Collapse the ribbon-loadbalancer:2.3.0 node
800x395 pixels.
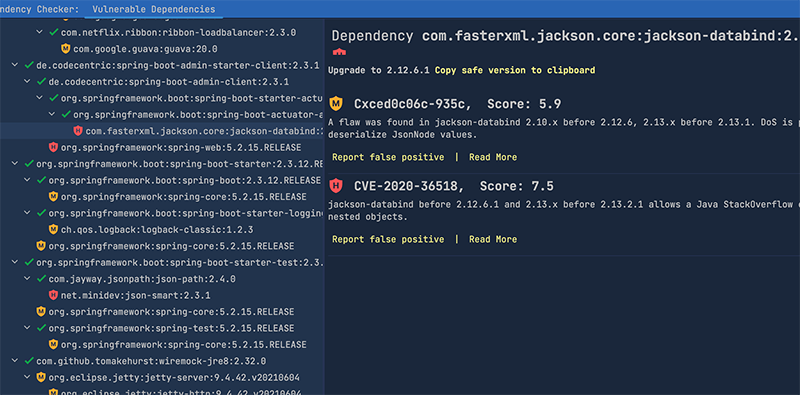pos(39,32)
